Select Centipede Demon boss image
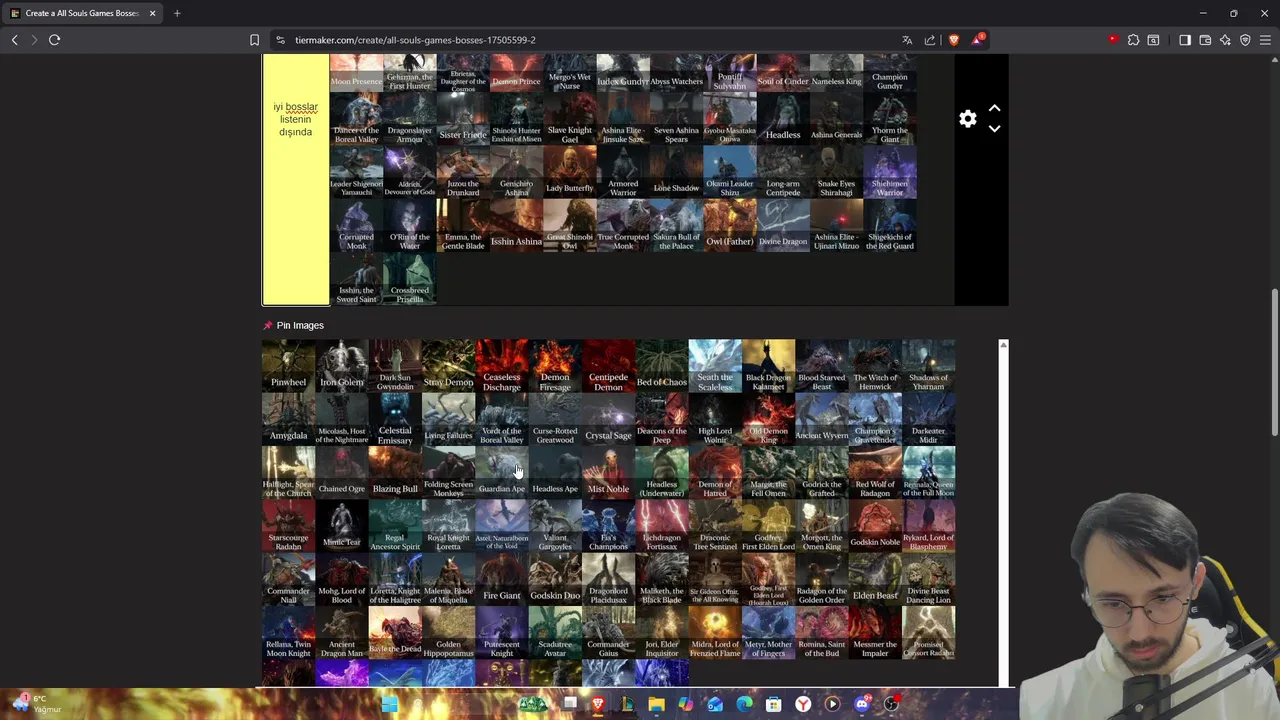The image size is (1280, 720). click(608, 366)
